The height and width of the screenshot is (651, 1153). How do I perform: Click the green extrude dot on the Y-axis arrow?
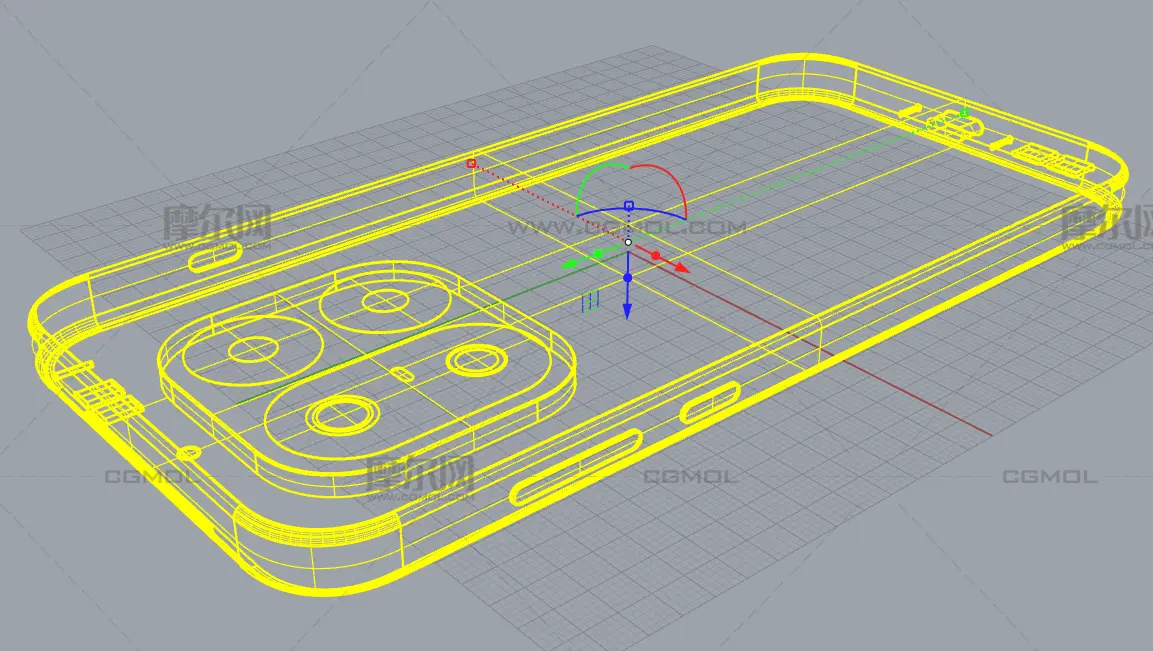coord(599,254)
